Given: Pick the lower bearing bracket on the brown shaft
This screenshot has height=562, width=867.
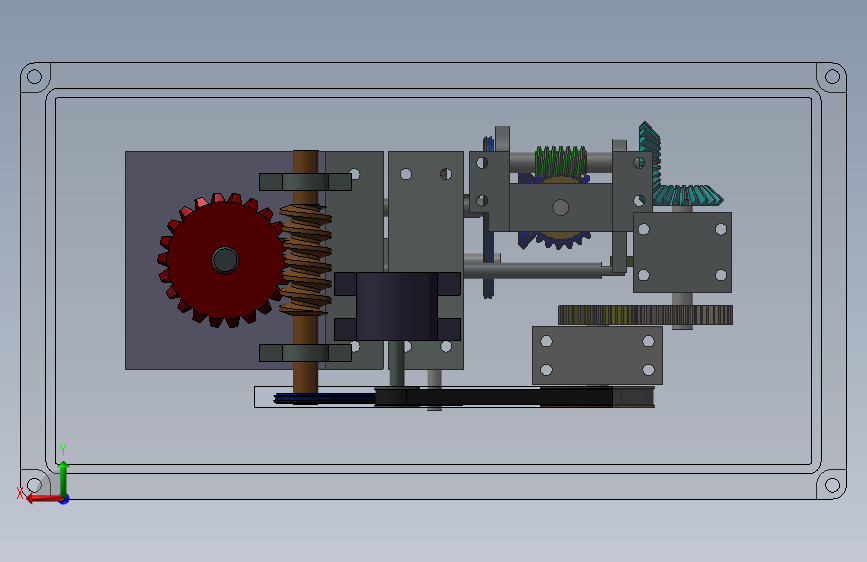Looking at the screenshot, I should click(x=305, y=353).
